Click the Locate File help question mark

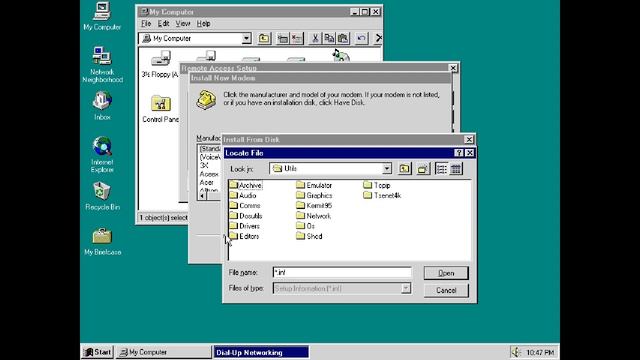(459, 153)
